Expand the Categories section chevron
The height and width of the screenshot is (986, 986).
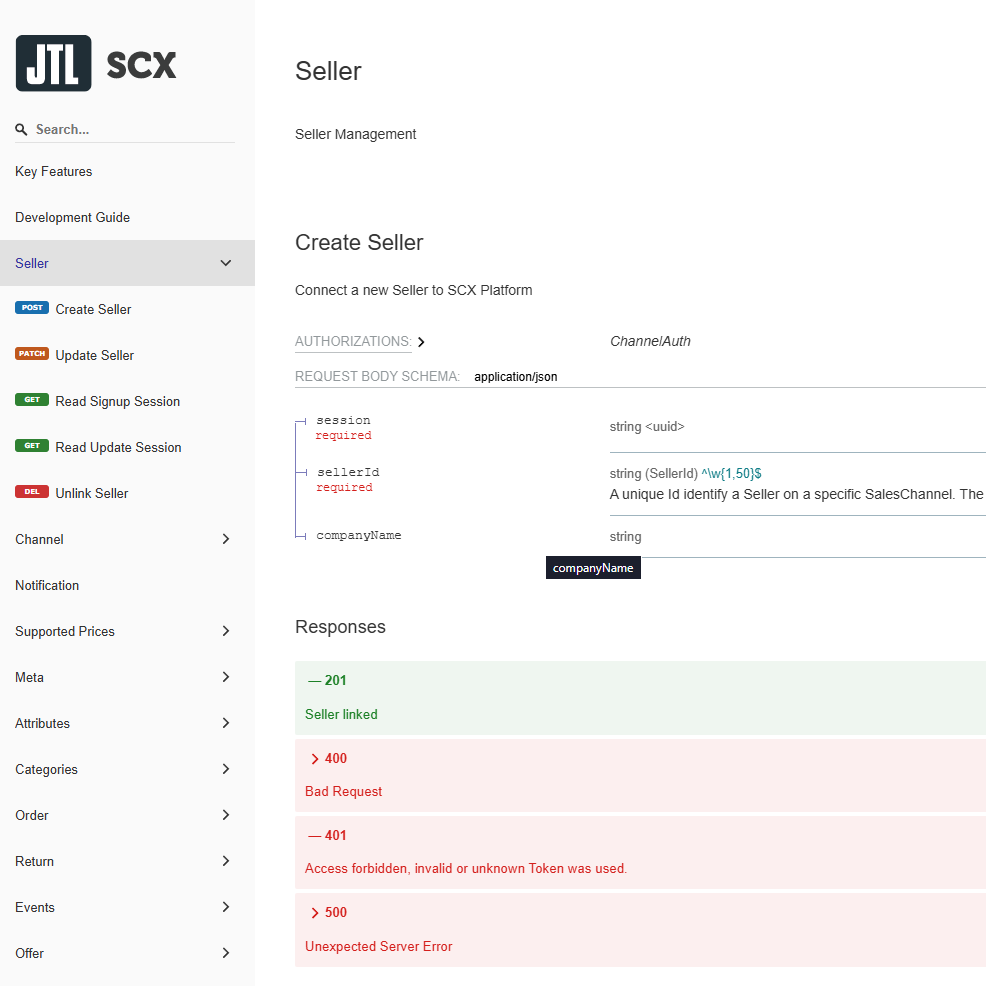point(226,768)
